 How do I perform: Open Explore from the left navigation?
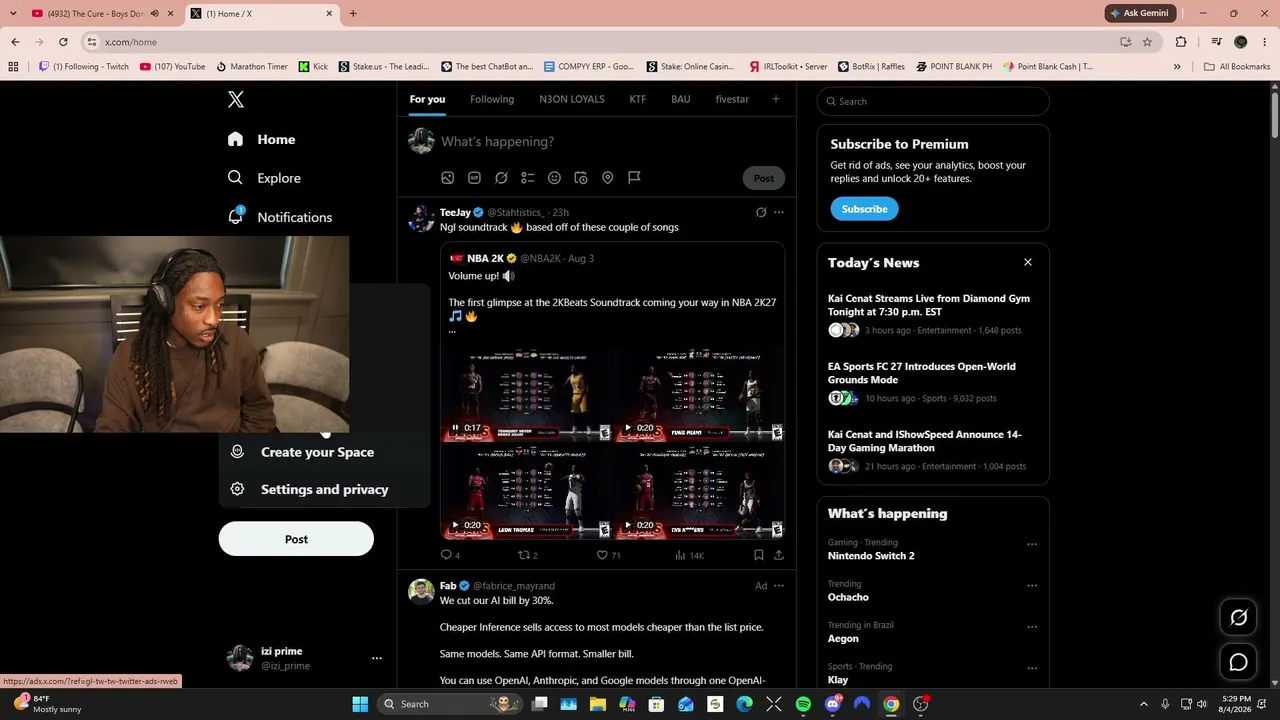[x=264, y=178]
